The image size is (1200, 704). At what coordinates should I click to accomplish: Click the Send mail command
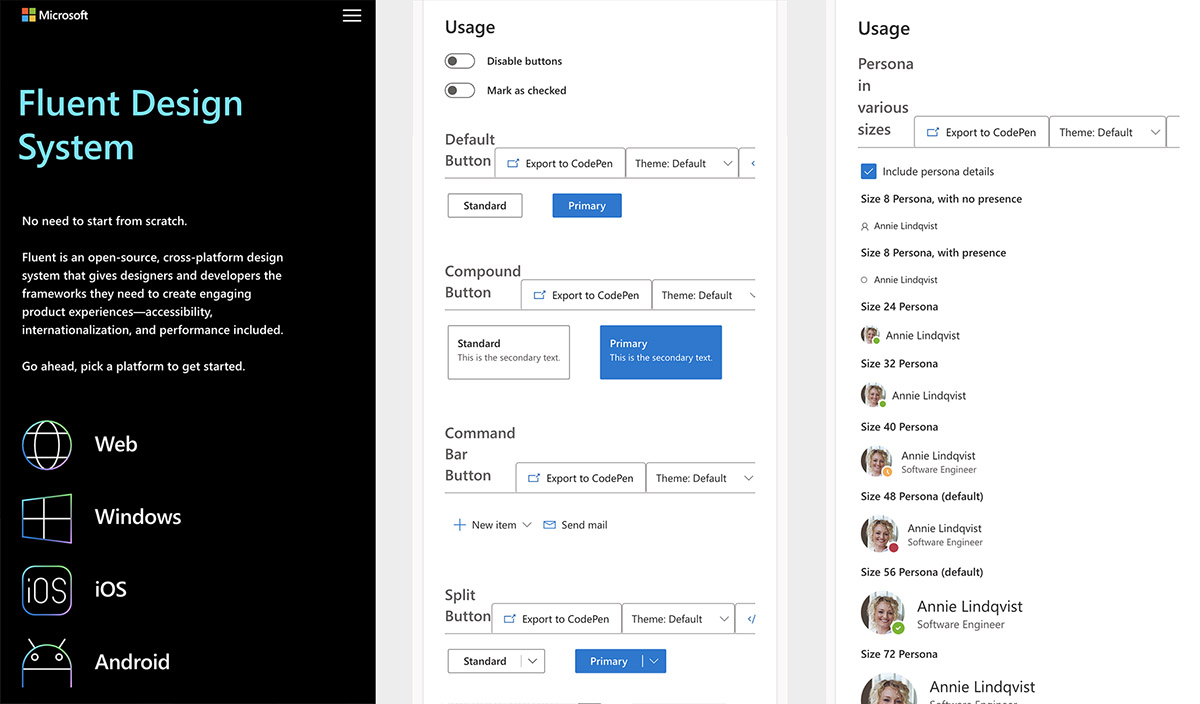pyautogui.click(x=575, y=525)
